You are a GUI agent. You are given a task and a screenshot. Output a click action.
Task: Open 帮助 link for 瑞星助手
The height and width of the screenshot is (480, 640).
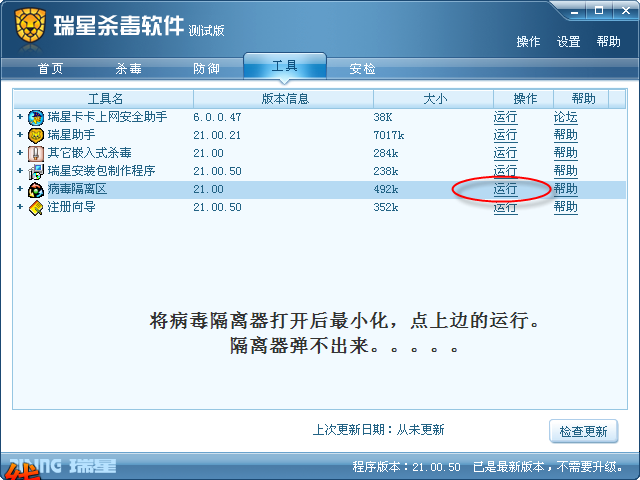566,135
